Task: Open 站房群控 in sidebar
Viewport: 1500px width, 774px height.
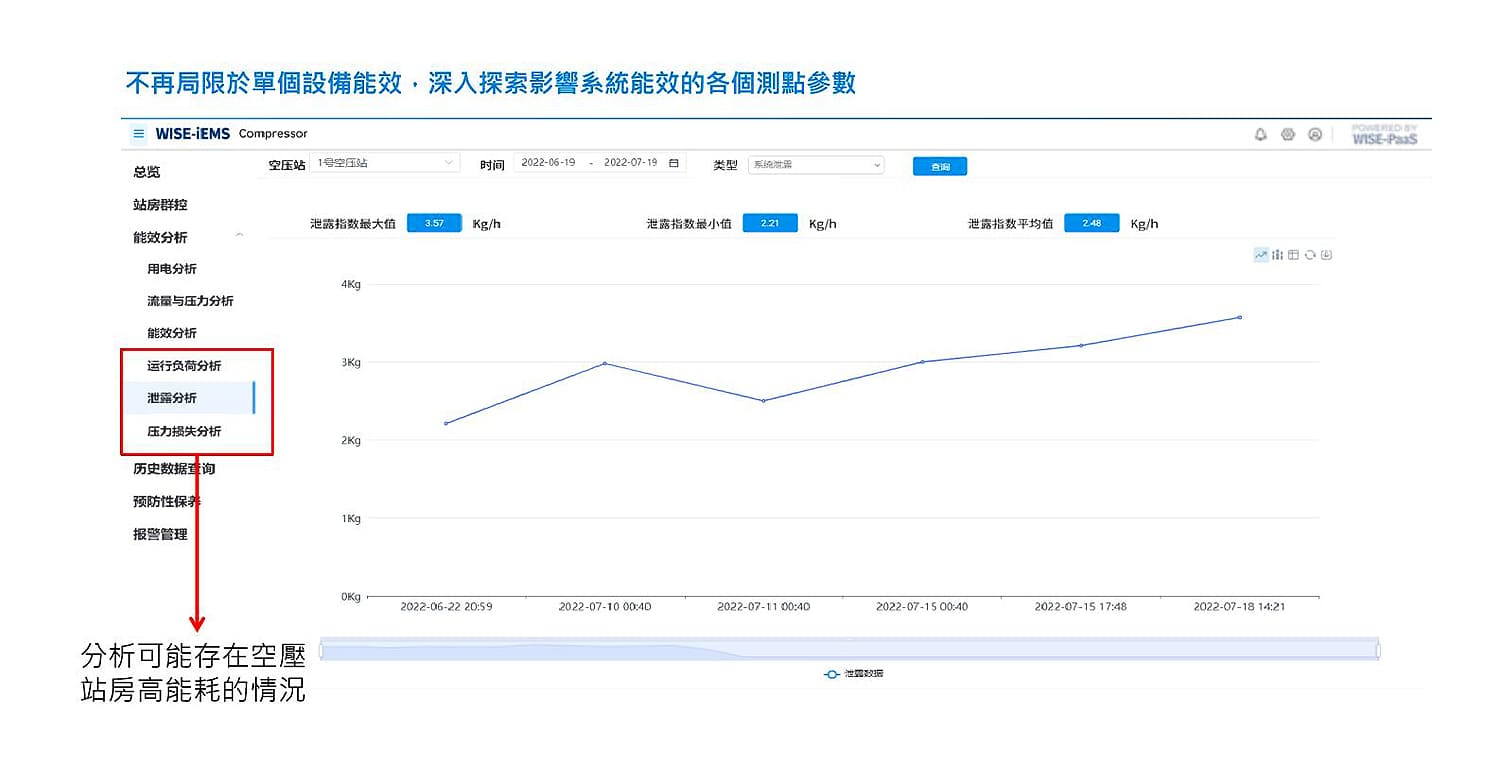Action: point(160,205)
